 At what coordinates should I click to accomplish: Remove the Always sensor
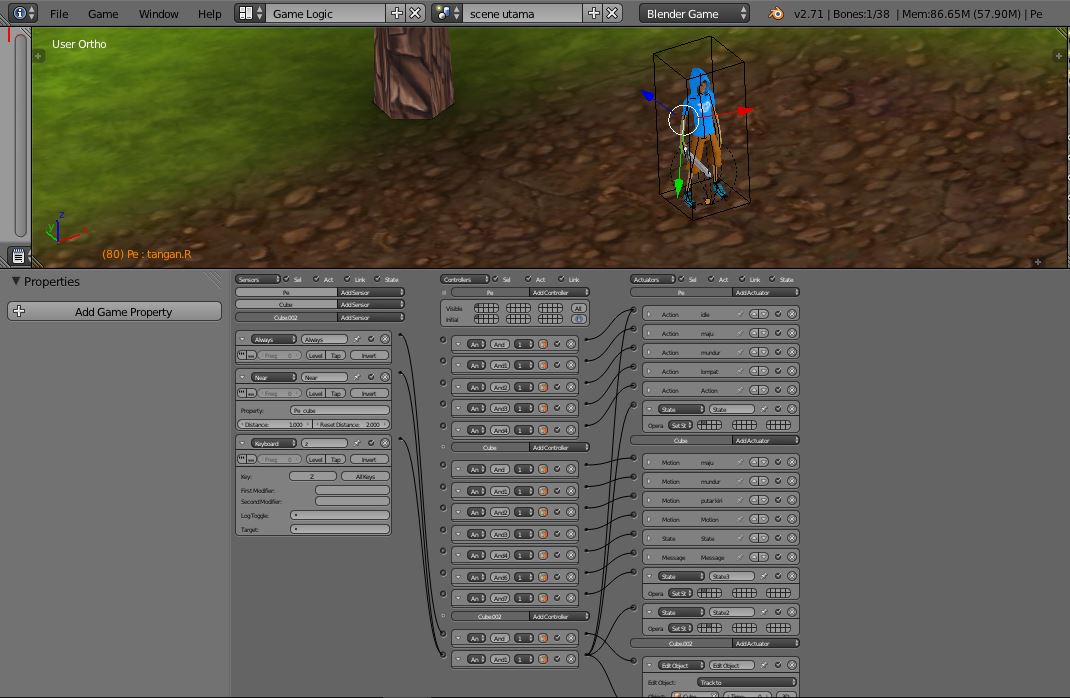[385, 339]
